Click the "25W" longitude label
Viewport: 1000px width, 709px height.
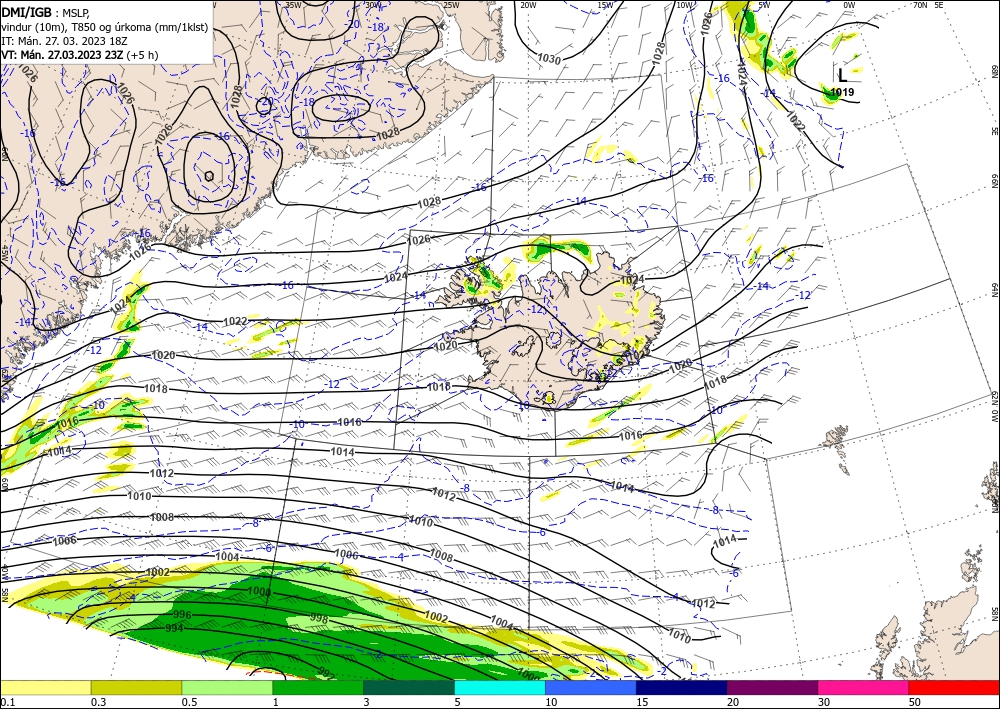pyautogui.click(x=451, y=5)
